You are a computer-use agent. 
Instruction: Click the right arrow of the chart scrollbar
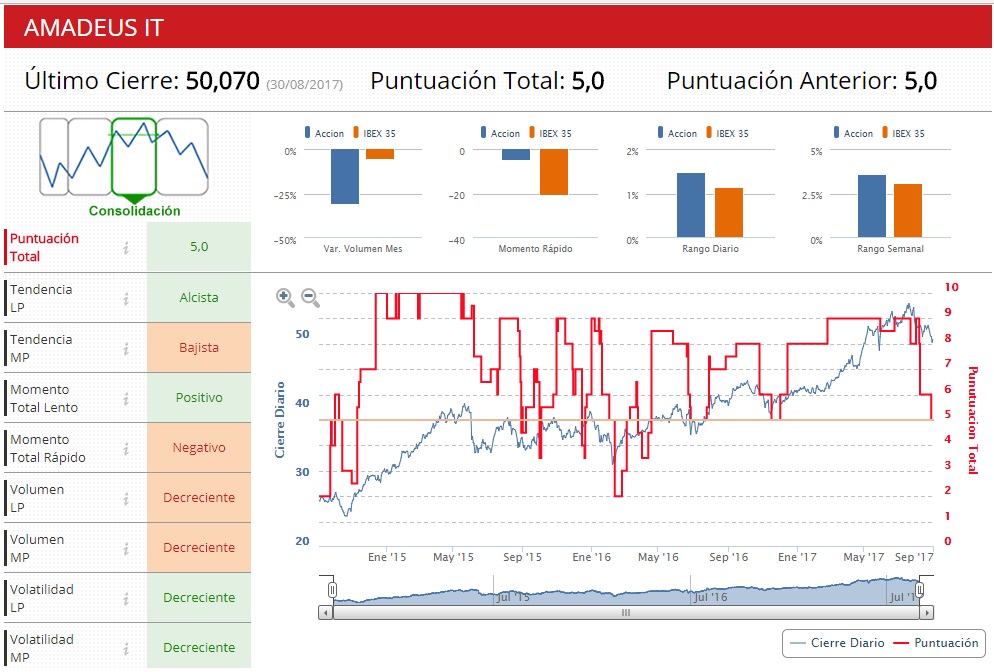click(x=927, y=612)
